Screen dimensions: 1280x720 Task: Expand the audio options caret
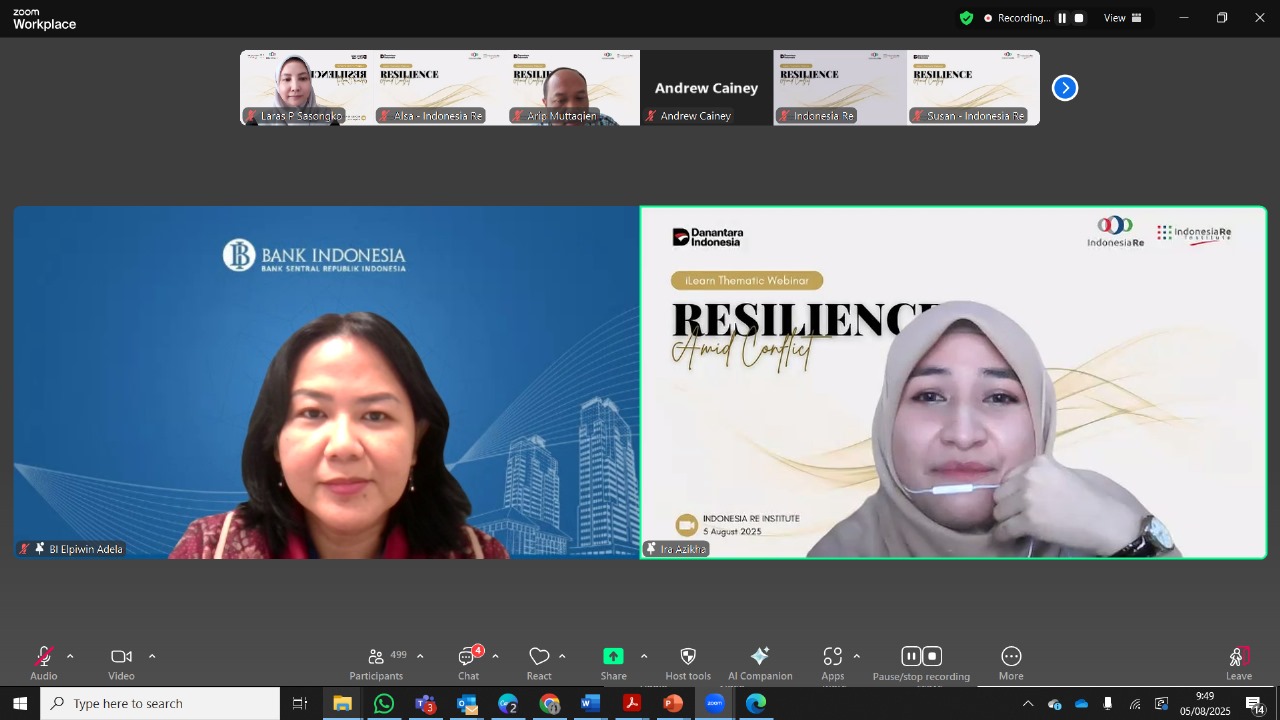(x=70, y=657)
